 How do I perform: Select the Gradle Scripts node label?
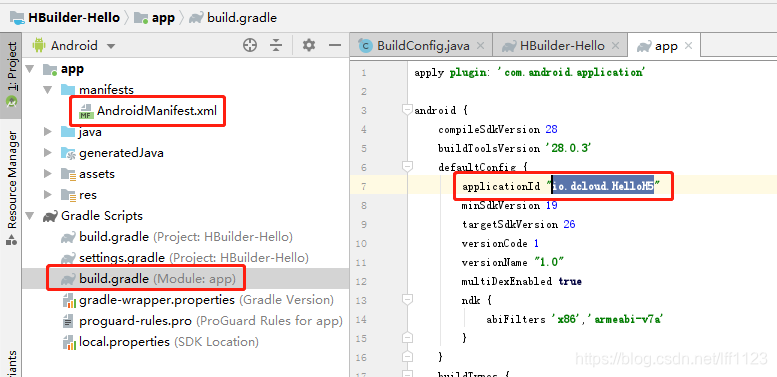click(x=102, y=216)
